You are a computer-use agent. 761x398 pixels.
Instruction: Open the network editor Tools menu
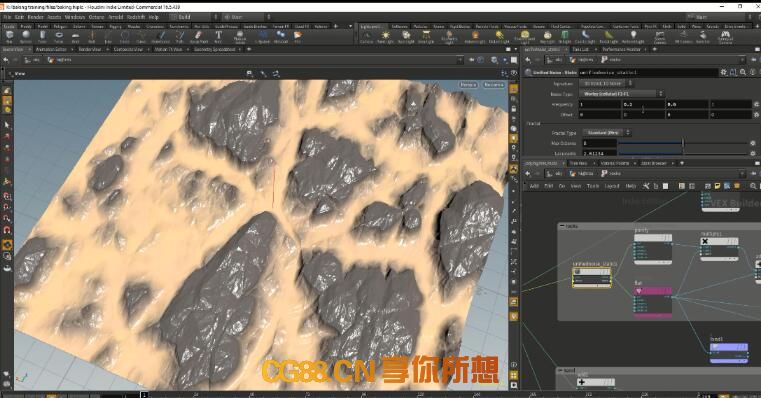(593, 186)
